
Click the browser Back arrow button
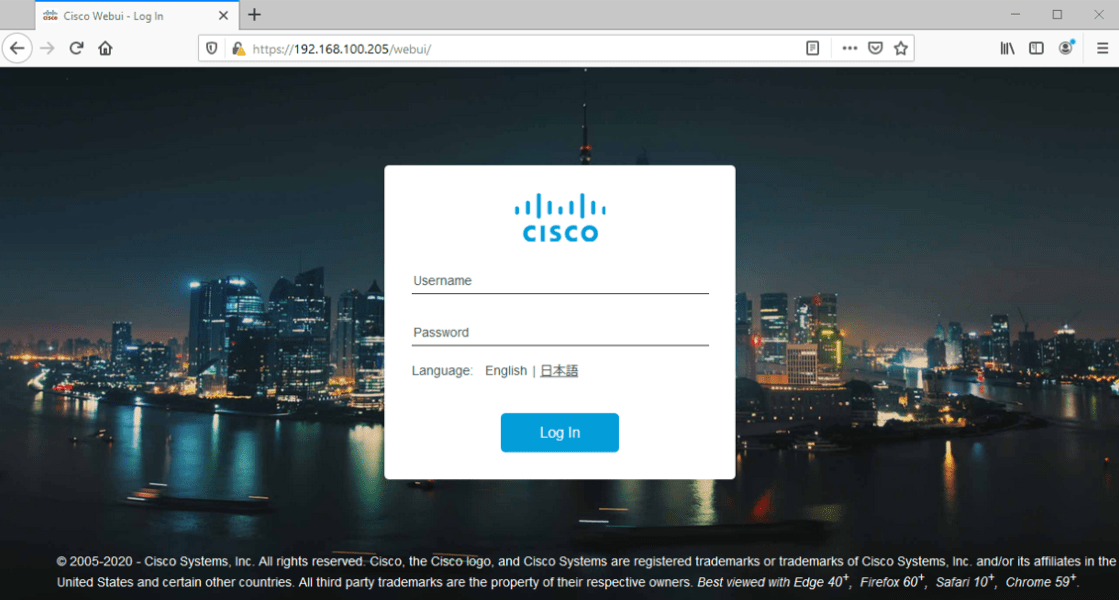pyautogui.click(x=17, y=49)
